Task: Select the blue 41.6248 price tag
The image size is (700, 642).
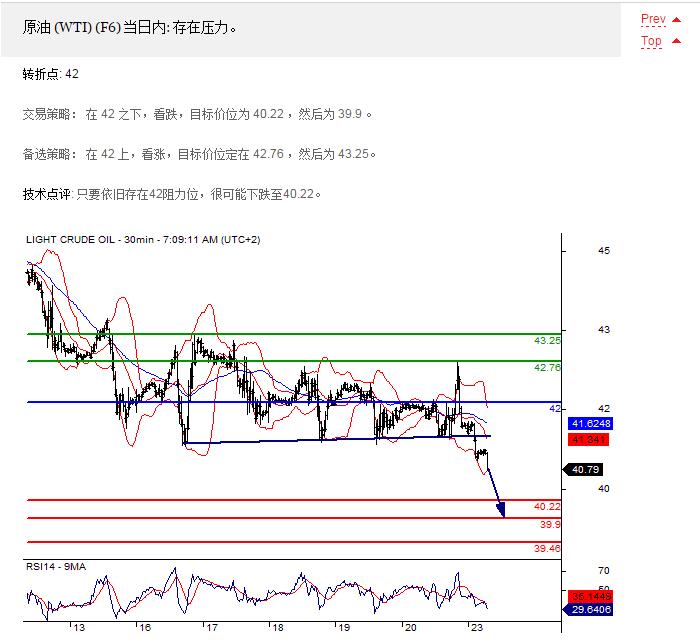Action: 590,424
